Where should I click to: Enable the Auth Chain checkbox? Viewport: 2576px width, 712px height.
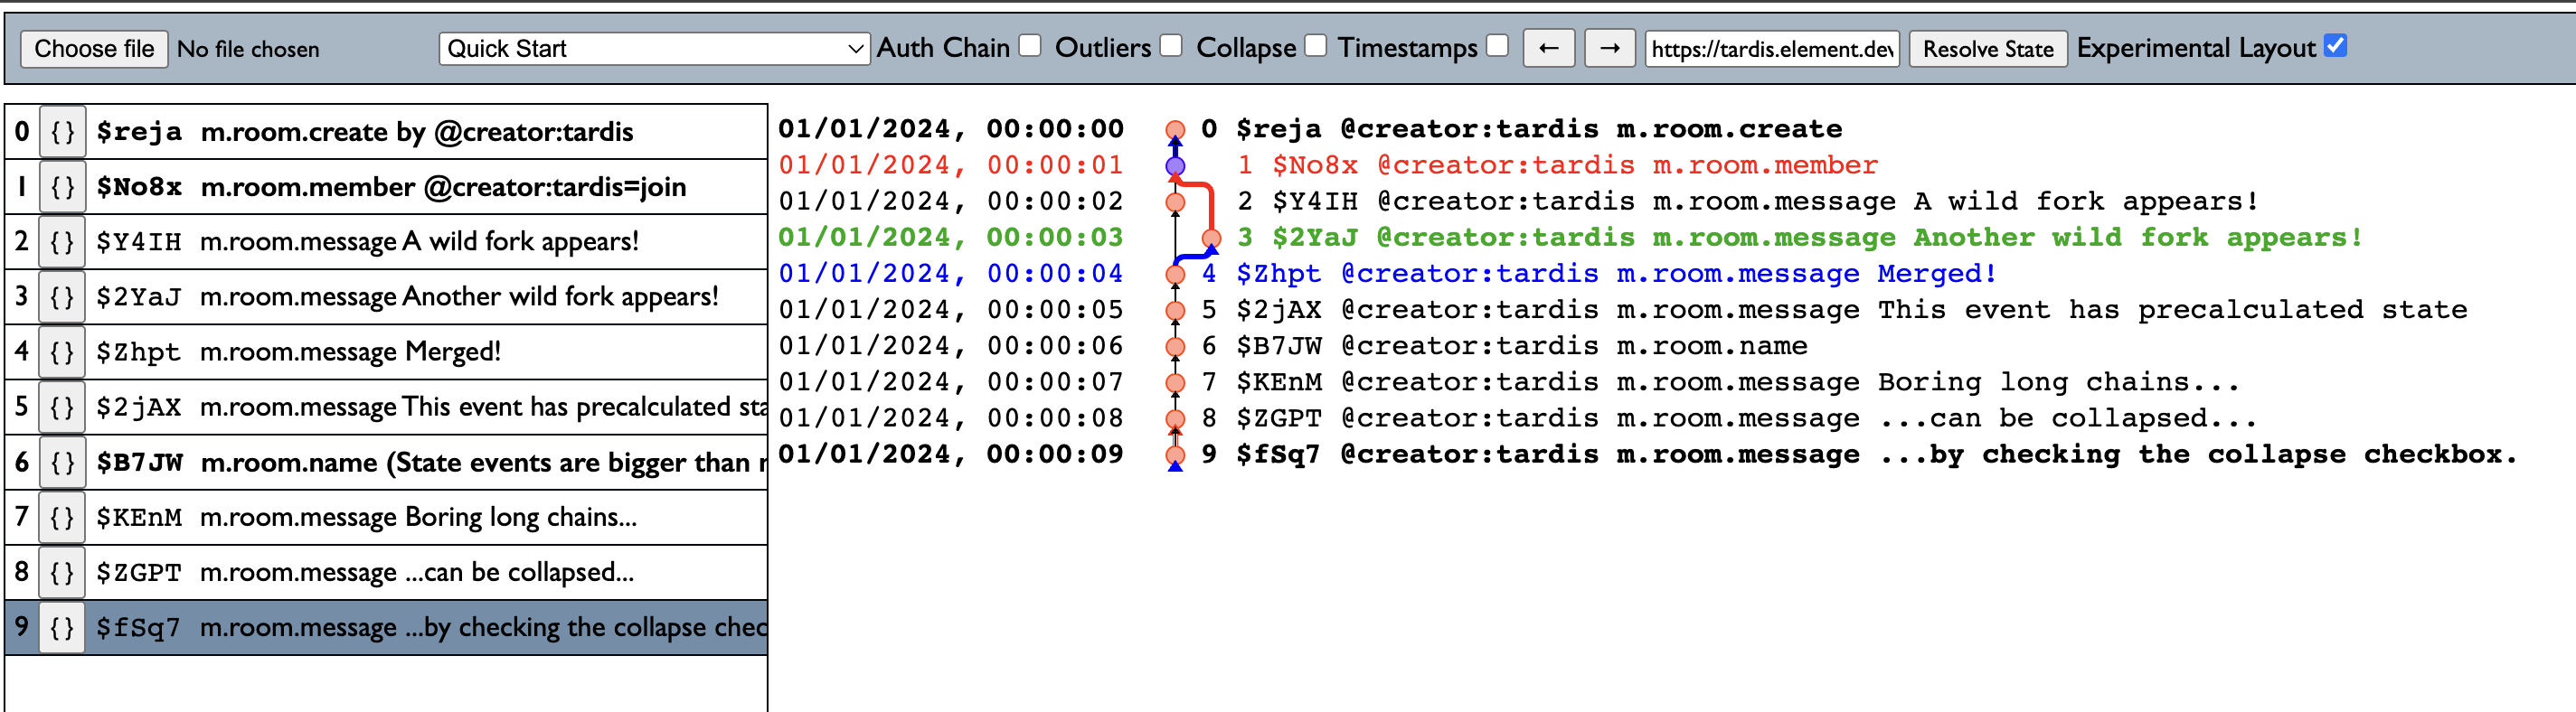[1030, 46]
